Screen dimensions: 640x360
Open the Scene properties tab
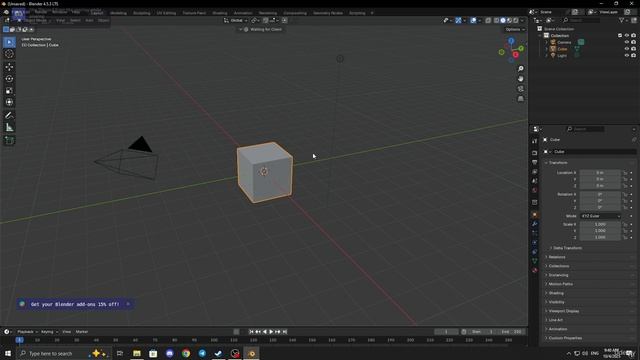[x=535, y=181]
